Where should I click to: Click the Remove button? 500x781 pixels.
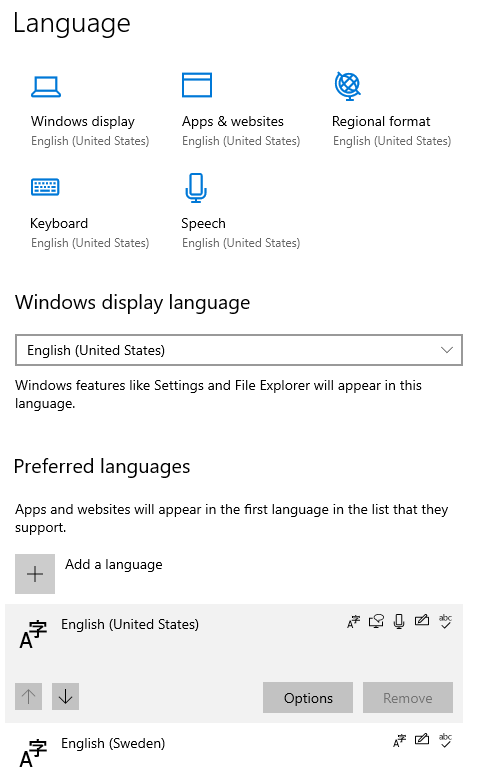(x=407, y=698)
